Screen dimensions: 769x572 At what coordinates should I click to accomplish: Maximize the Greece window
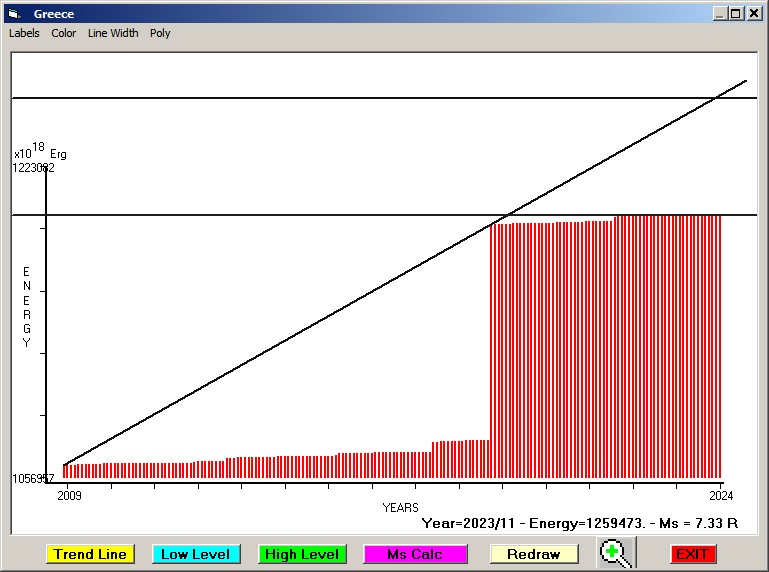pyautogui.click(x=736, y=14)
